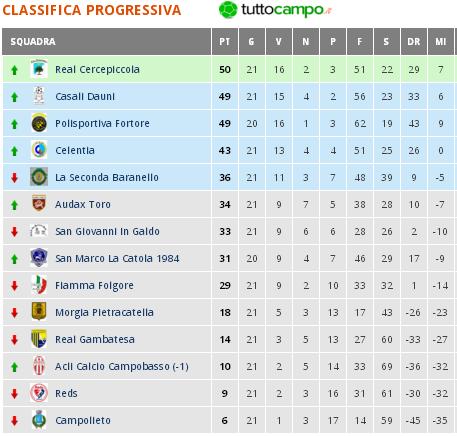Sort by the DR column header
This screenshot has height=436, width=457.
point(413,42)
